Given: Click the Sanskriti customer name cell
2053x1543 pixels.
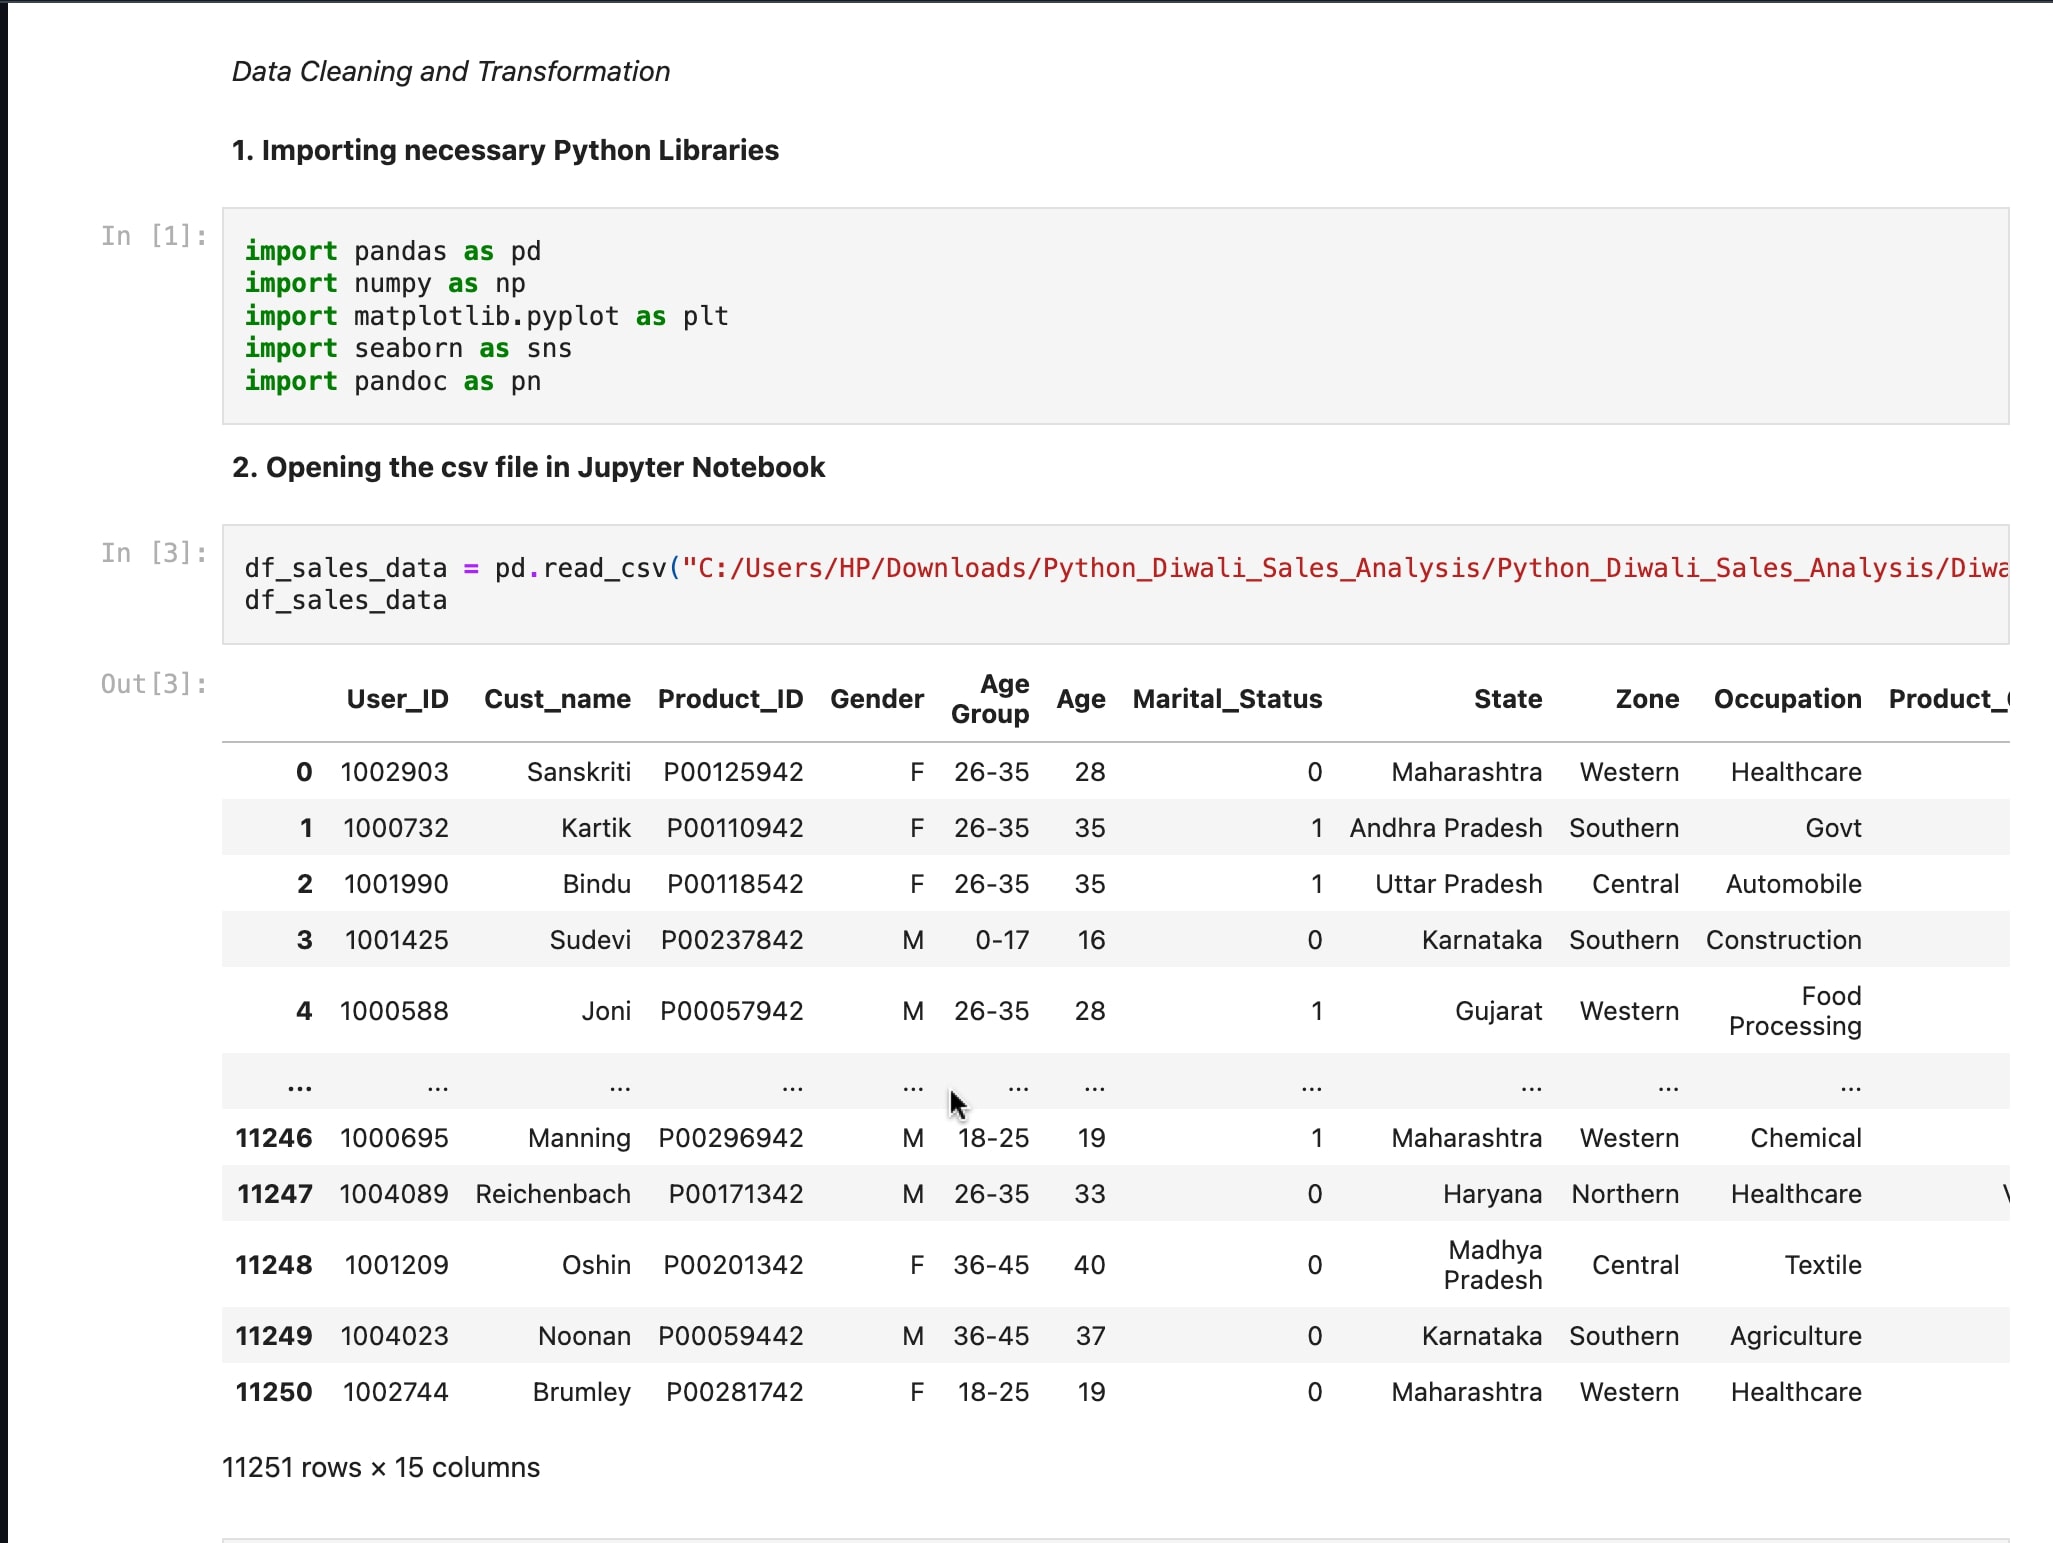Looking at the screenshot, I should [578, 772].
